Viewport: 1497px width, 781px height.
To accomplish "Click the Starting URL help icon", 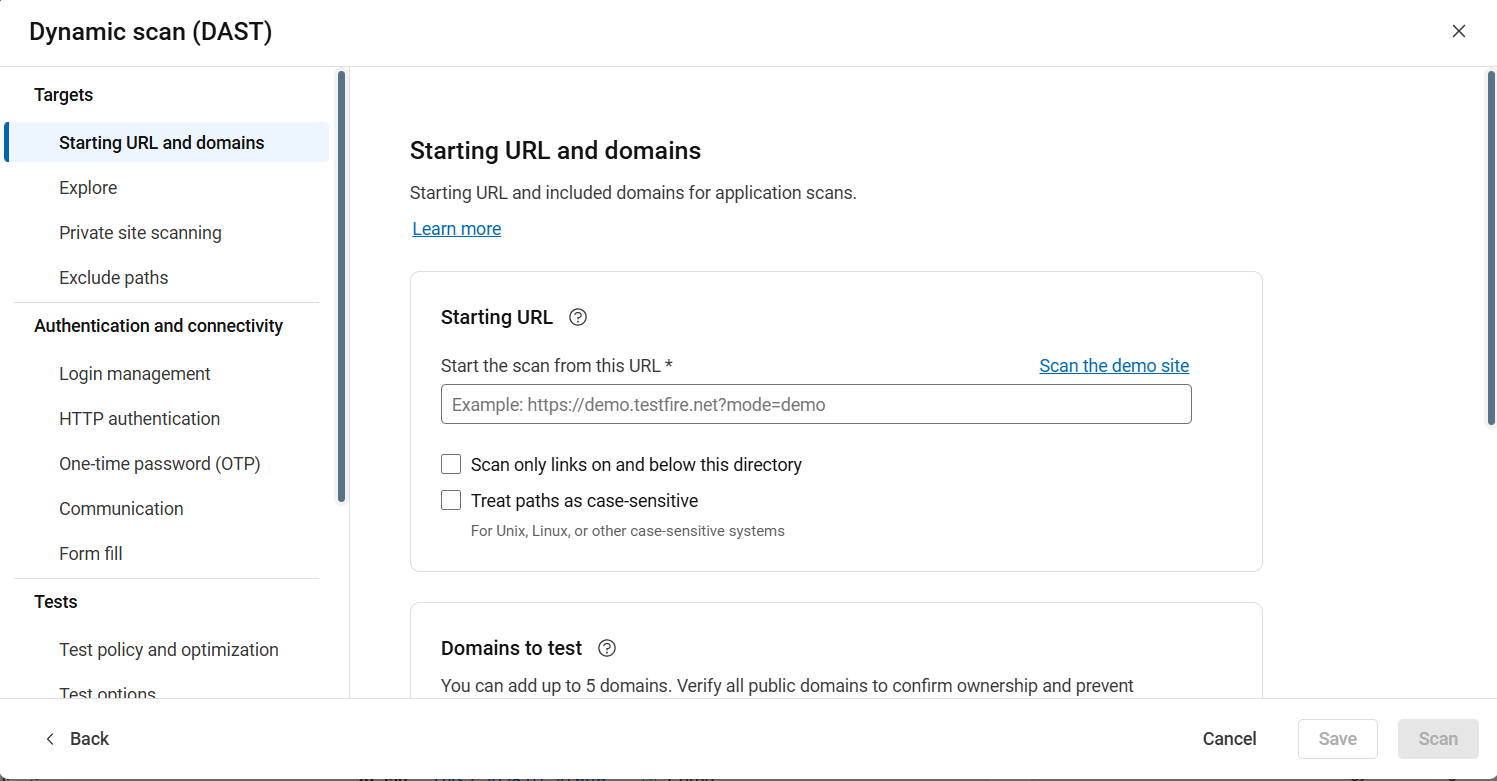I will 578,317.
